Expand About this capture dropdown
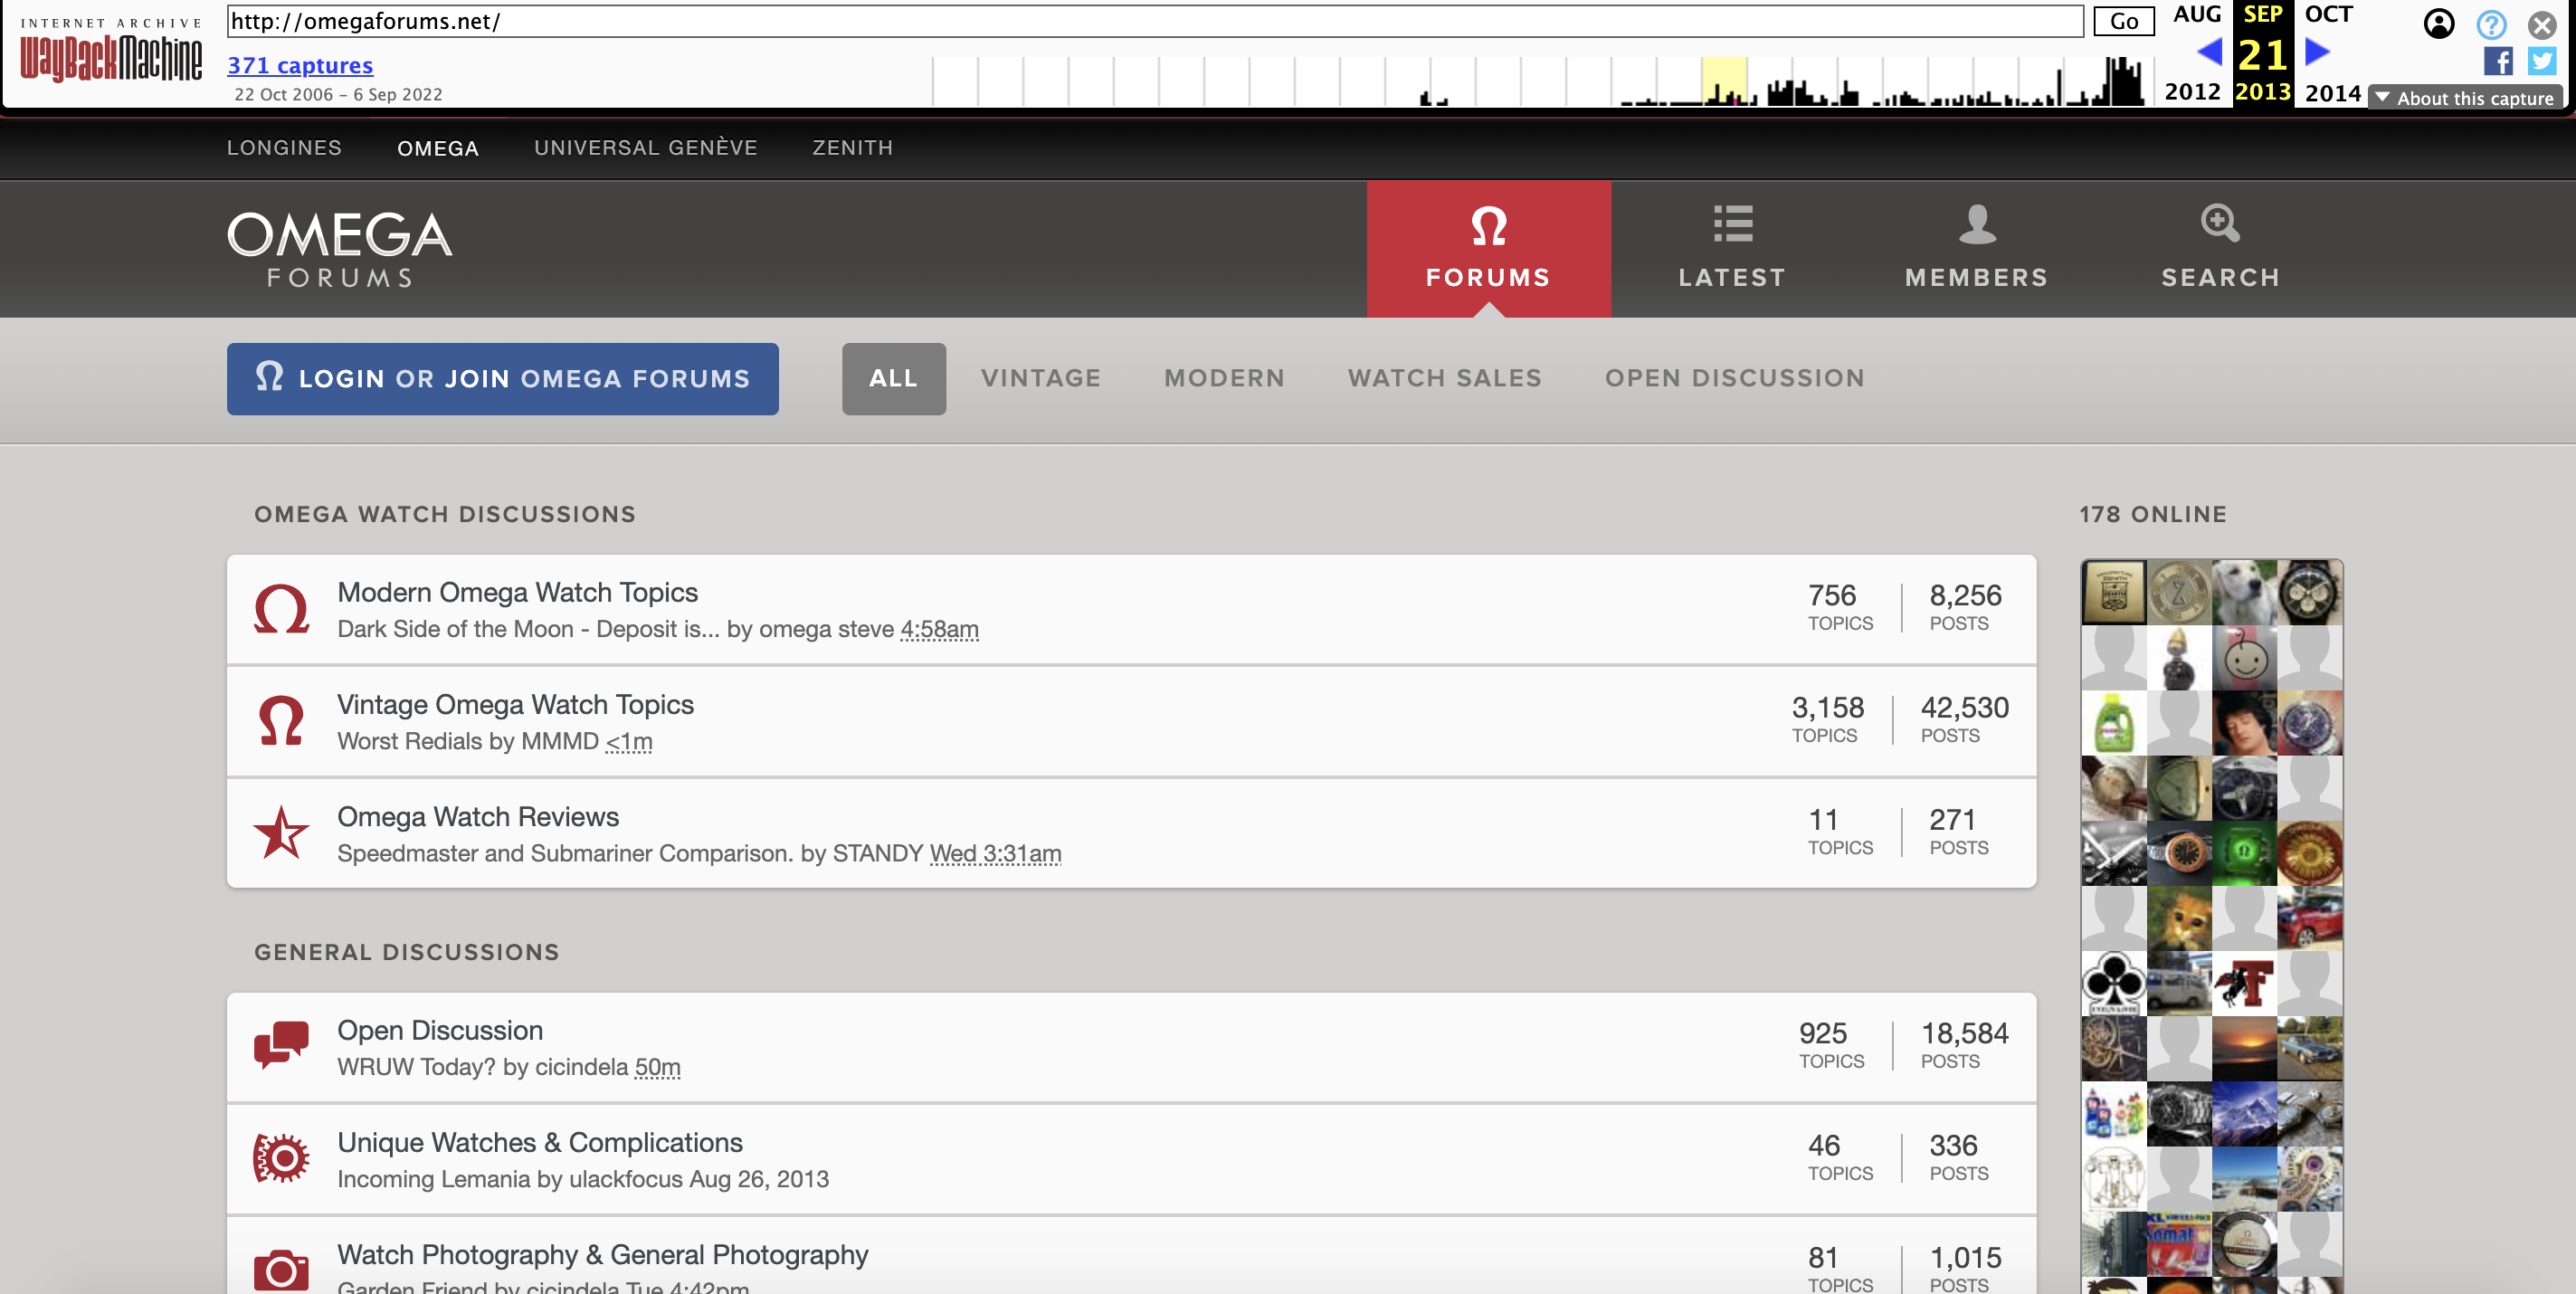Image resolution: width=2576 pixels, height=1294 pixels. coord(2465,98)
